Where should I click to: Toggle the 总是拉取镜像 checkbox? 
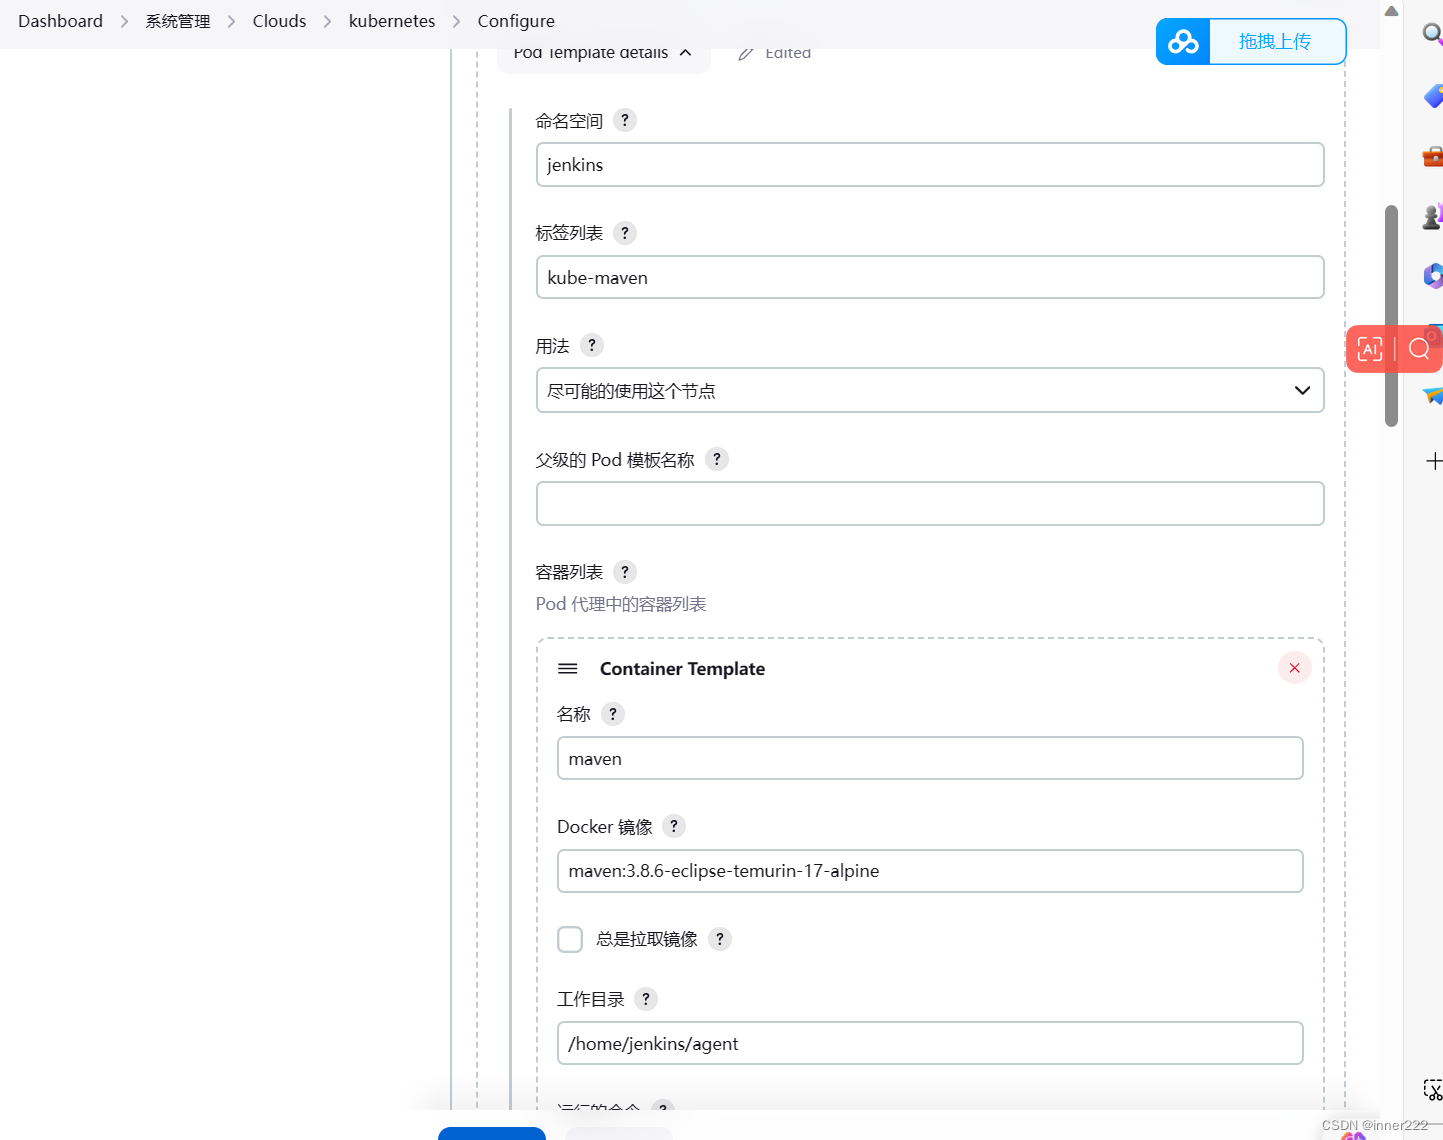570,939
